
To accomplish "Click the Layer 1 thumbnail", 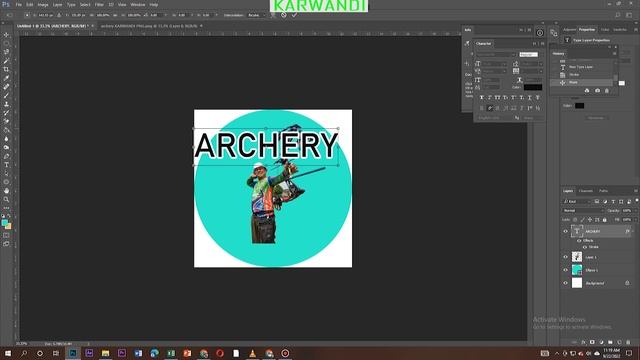I will pyautogui.click(x=577, y=257).
